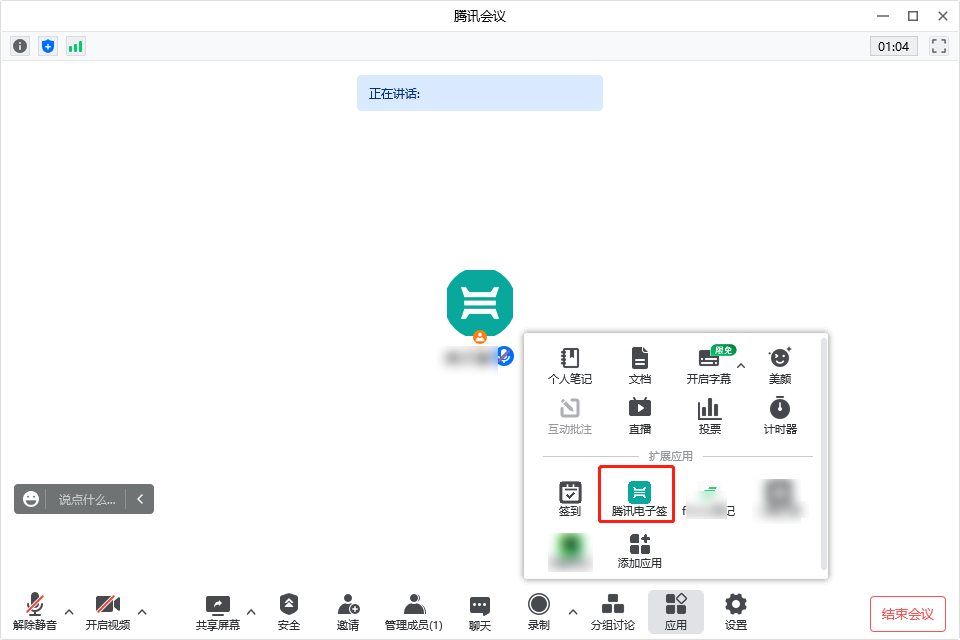The image size is (960, 640).
Task: Click 添加应用 to add apps
Action: coord(640,551)
